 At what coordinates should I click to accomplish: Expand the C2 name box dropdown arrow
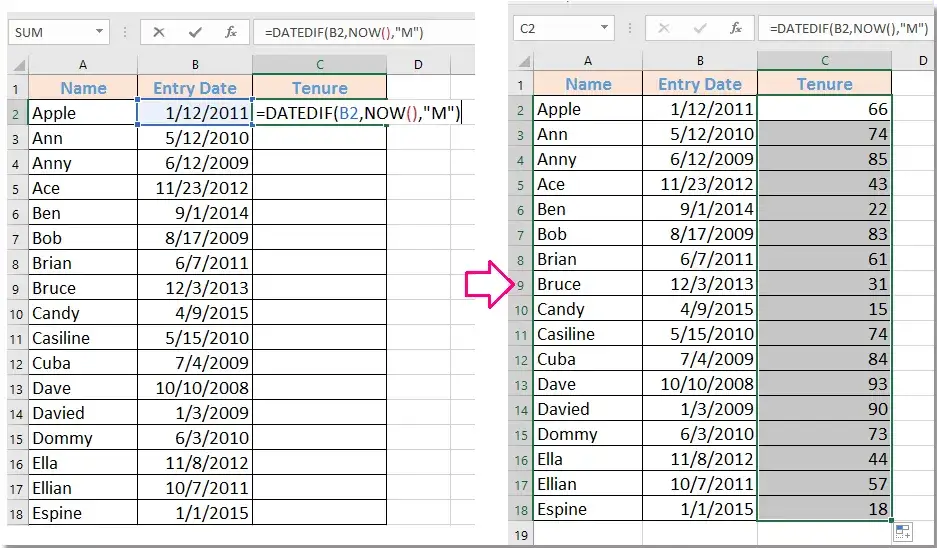click(x=604, y=29)
